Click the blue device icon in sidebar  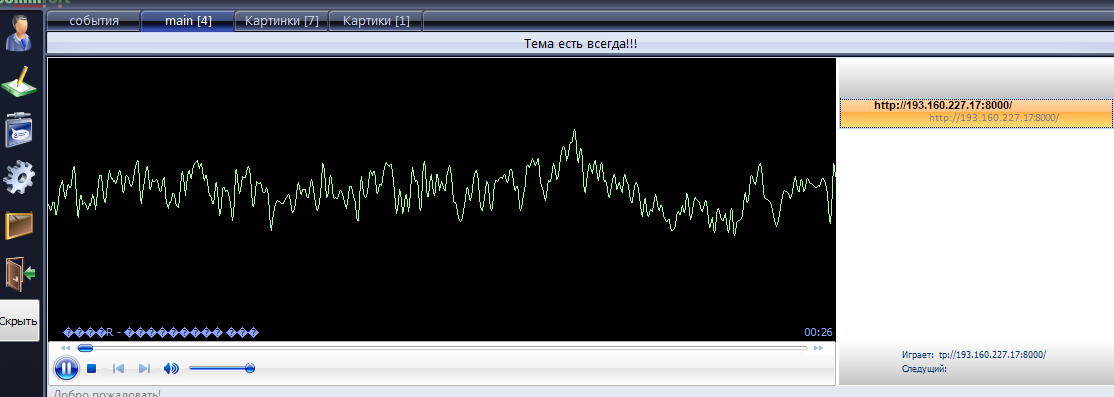click(19, 130)
